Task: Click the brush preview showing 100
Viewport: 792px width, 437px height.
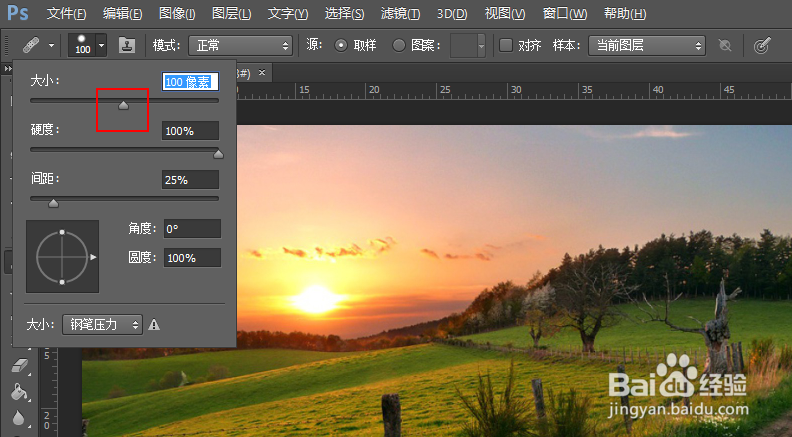Action: (82, 45)
